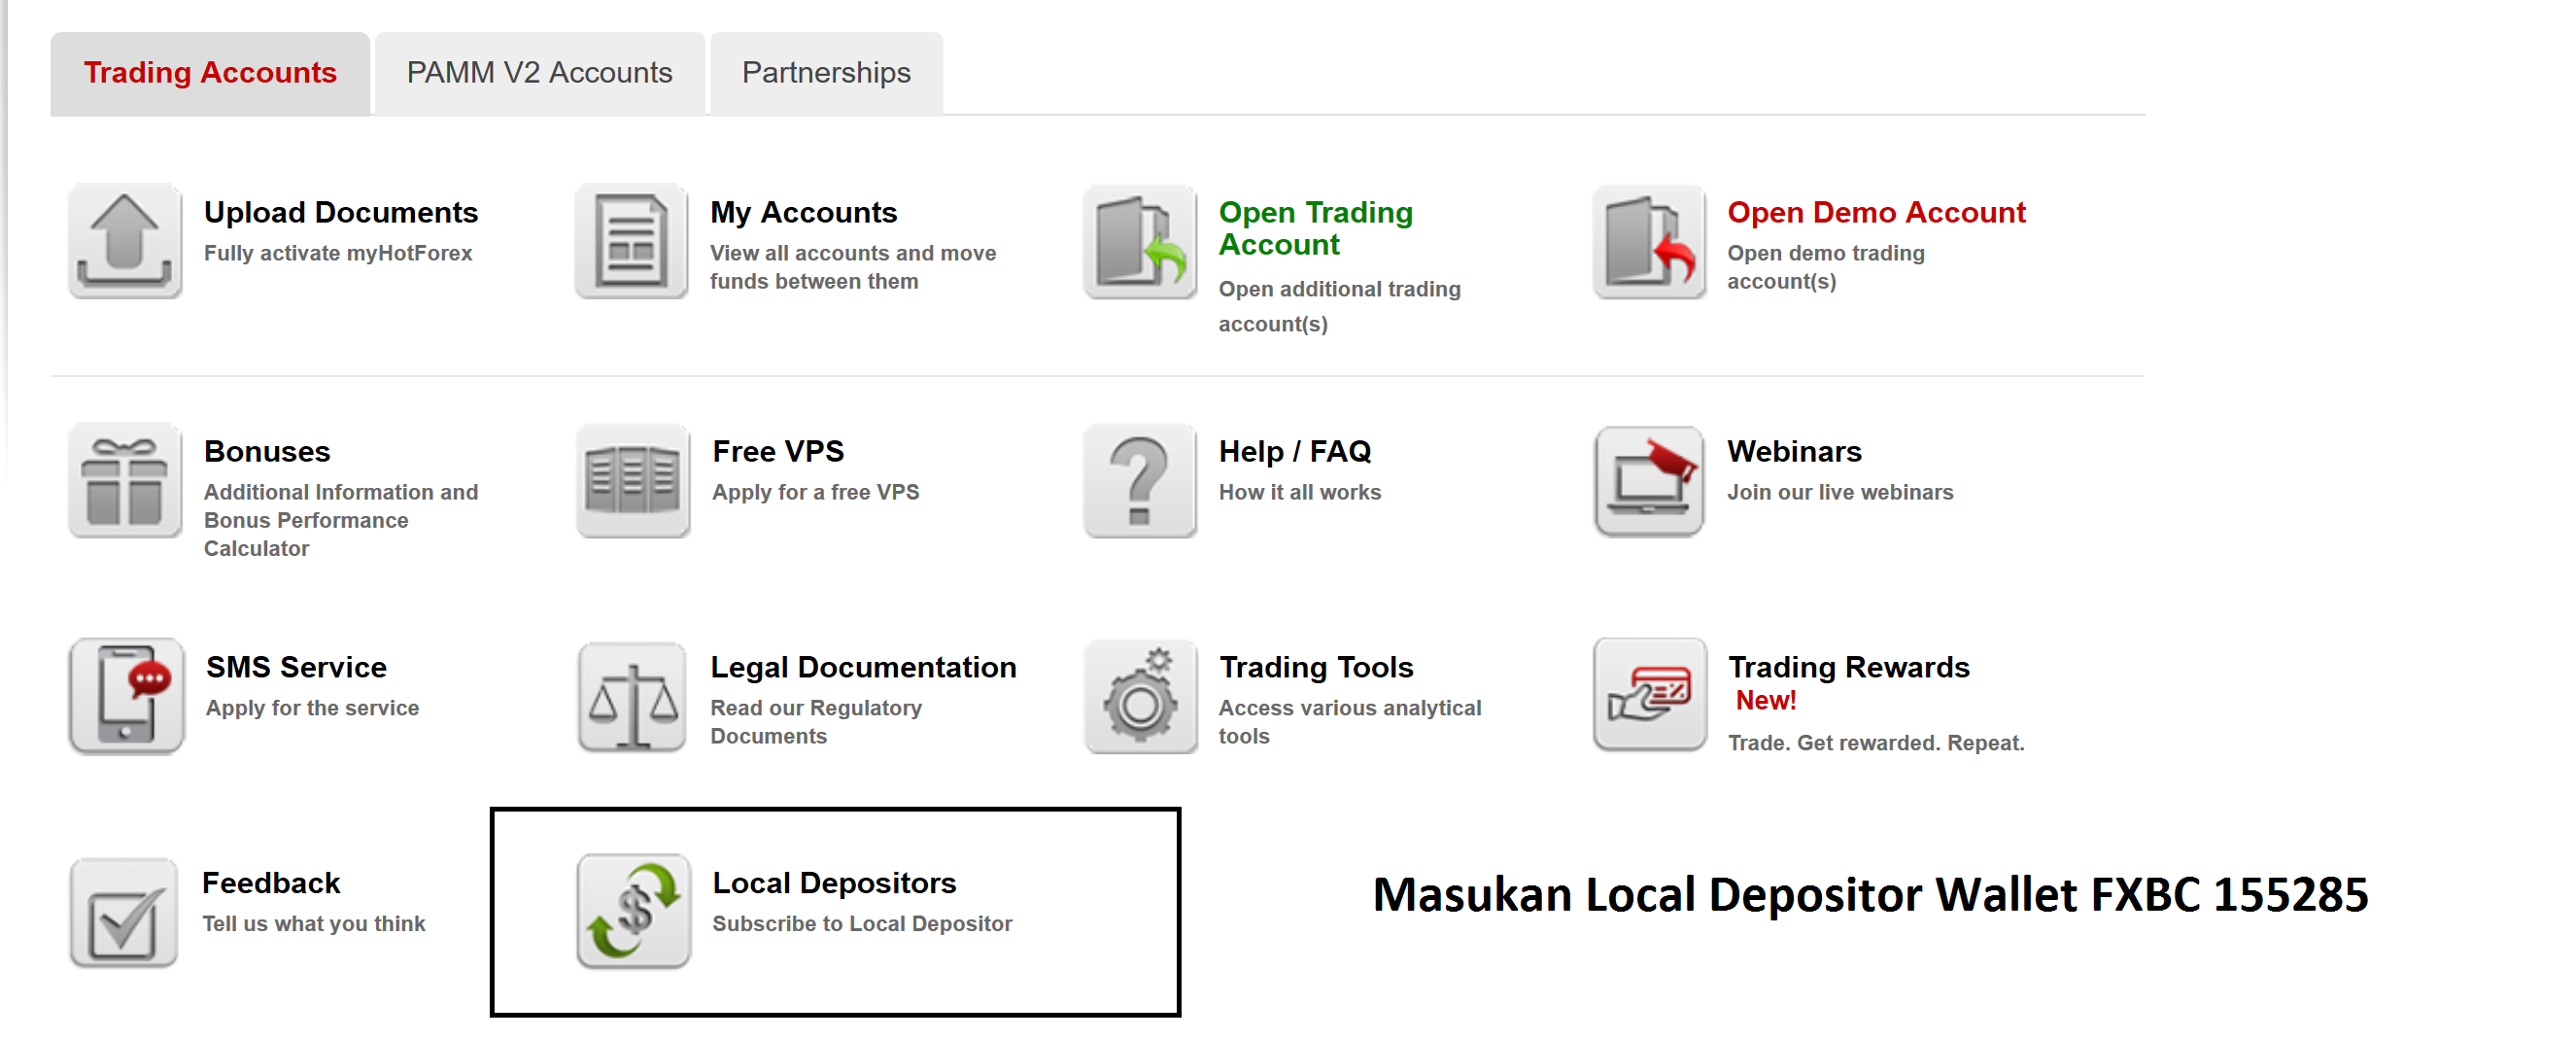Image resolution: width=2576 pixels, height=1039 pixels.
Task: Click the red 'New!' label
Action: (x=1766, y=701)
